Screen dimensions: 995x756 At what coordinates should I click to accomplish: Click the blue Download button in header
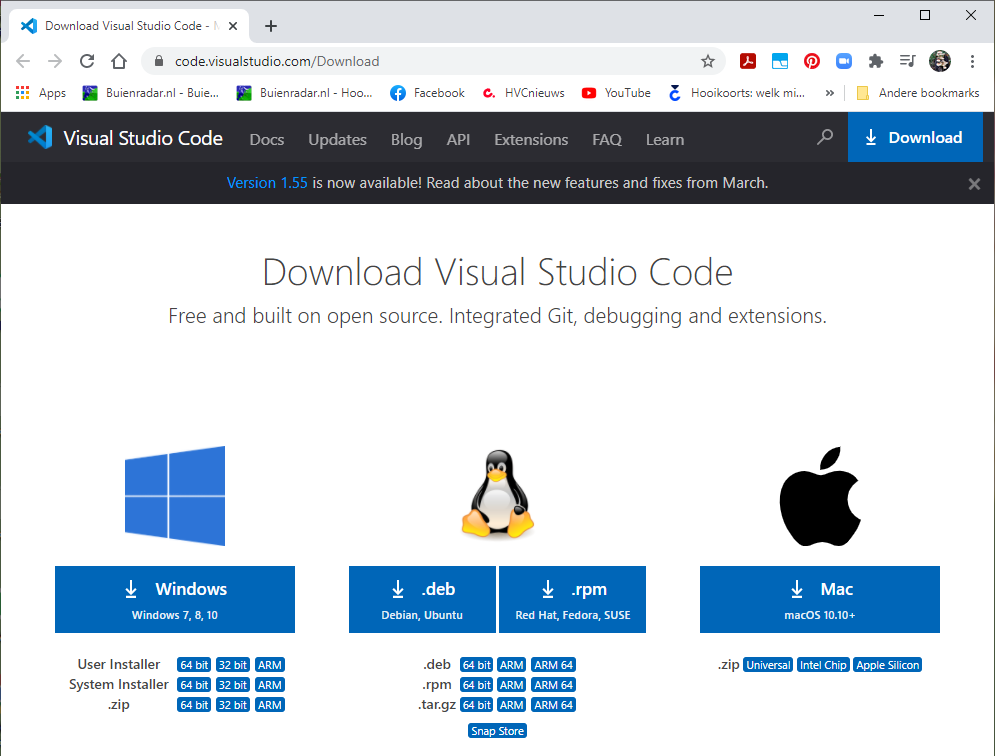pyautogui.click(x=915, y=137)
